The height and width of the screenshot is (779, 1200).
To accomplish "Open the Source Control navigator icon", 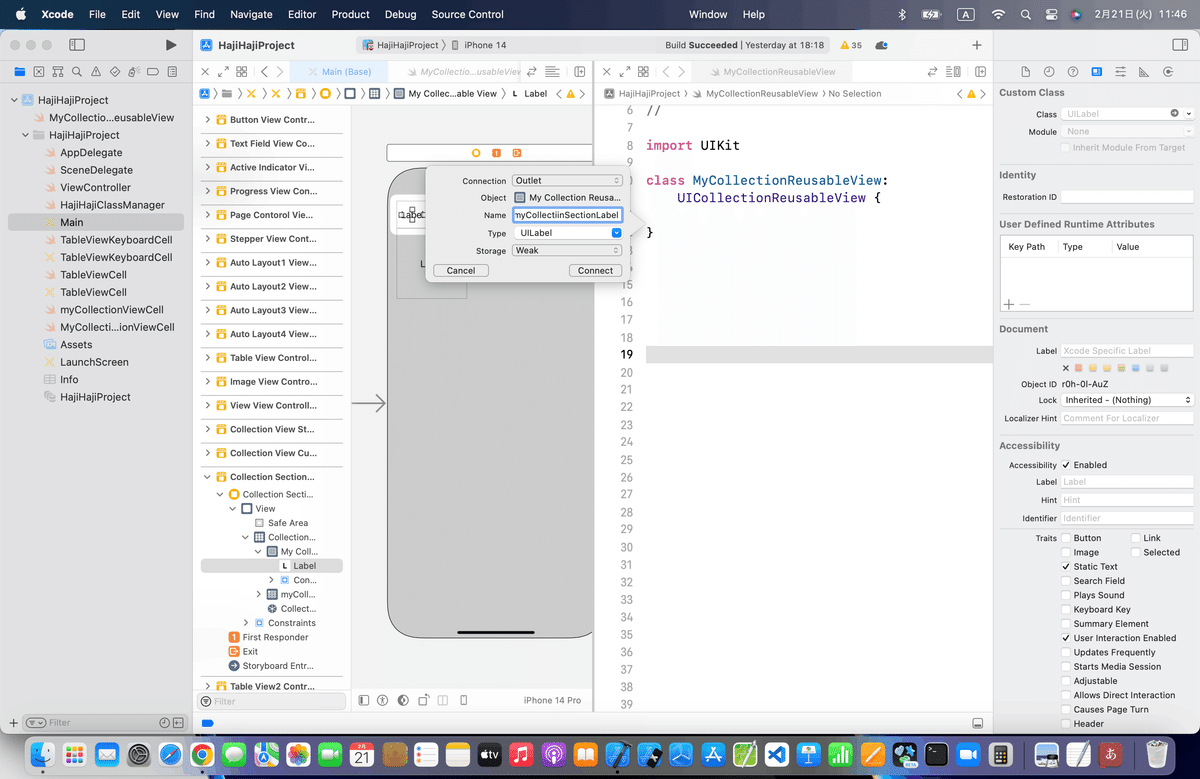I will click(38, 71).
